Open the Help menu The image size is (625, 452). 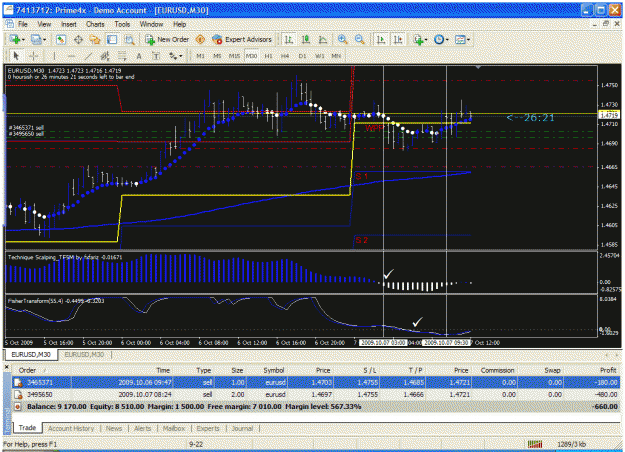point(179,24)
